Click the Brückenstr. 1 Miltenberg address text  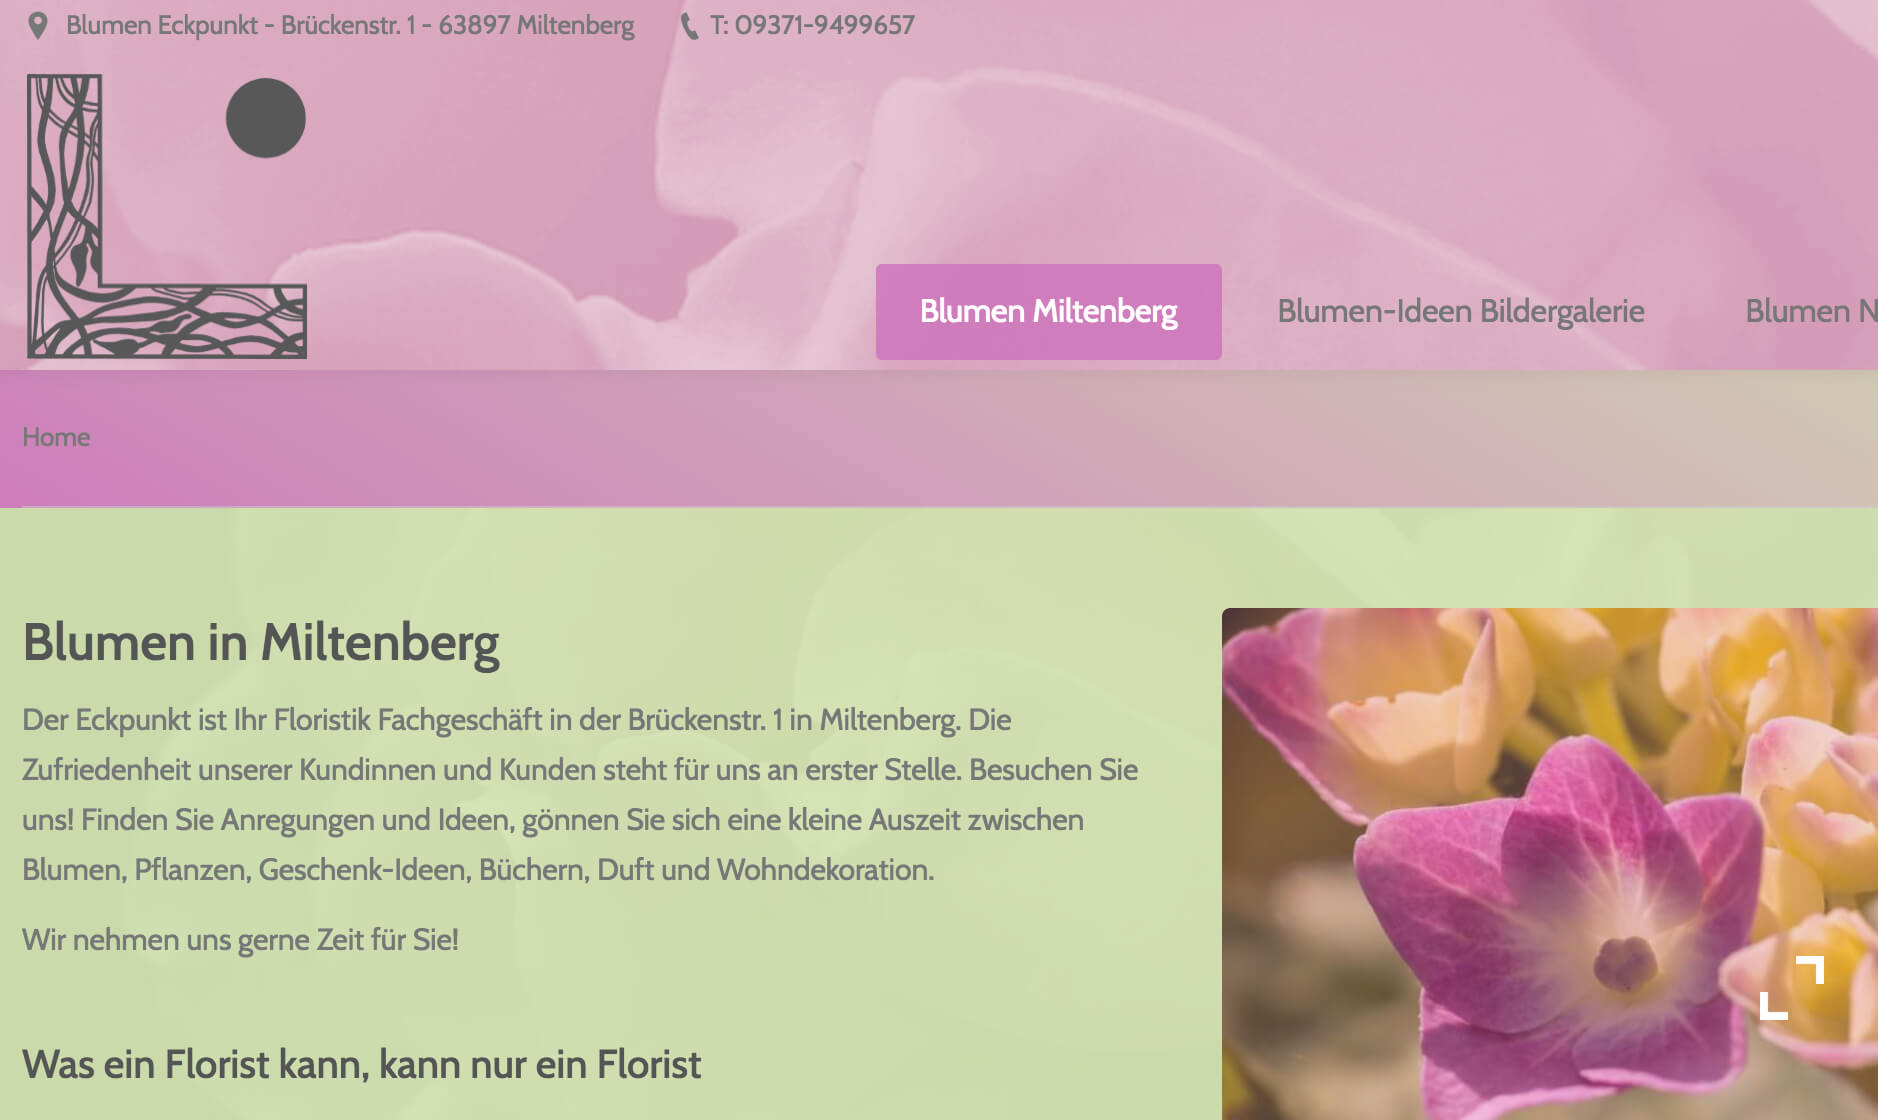[350, 25]
